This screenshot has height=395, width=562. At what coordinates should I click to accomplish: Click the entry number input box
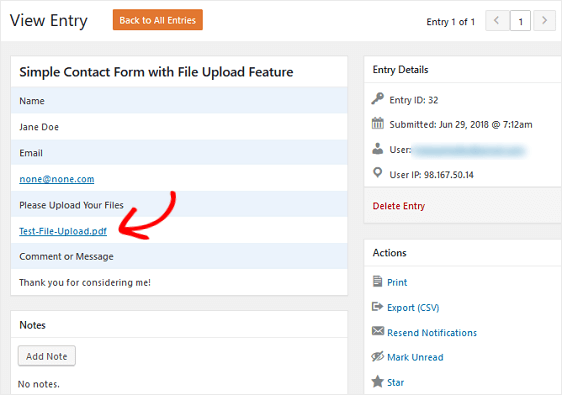[x=520, y=21]
